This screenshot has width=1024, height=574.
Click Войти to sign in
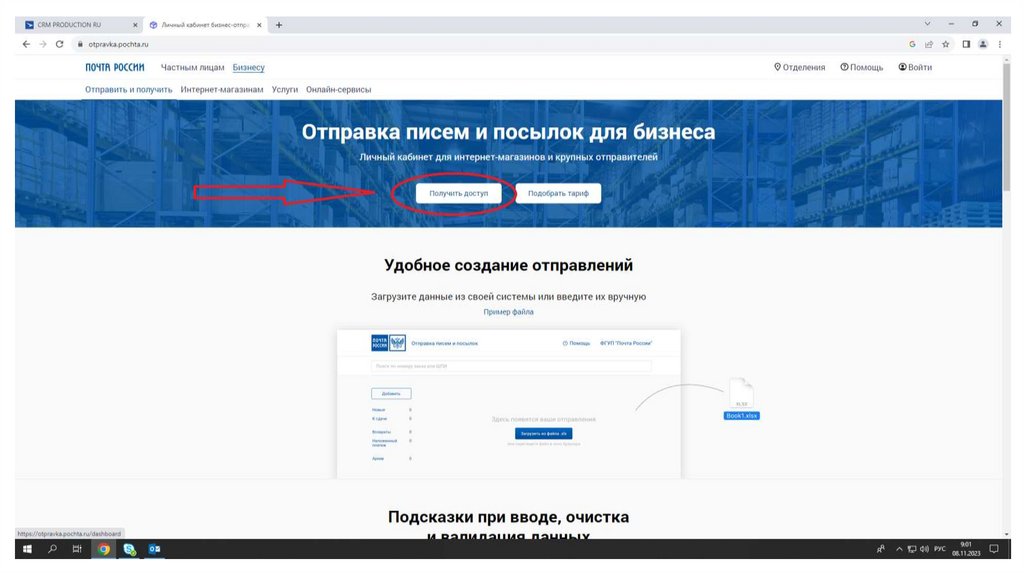coord(915,67)
